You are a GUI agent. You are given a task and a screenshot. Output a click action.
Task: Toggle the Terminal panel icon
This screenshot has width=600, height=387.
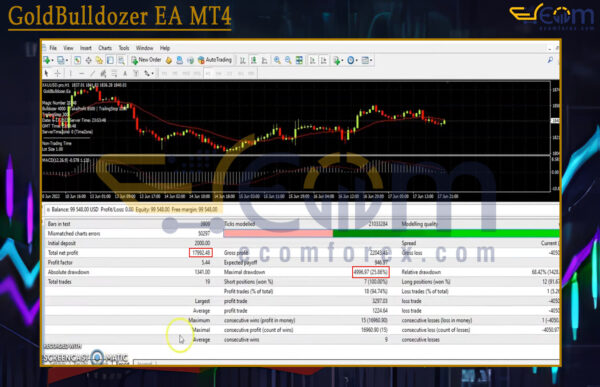click(x=110, y=60)
